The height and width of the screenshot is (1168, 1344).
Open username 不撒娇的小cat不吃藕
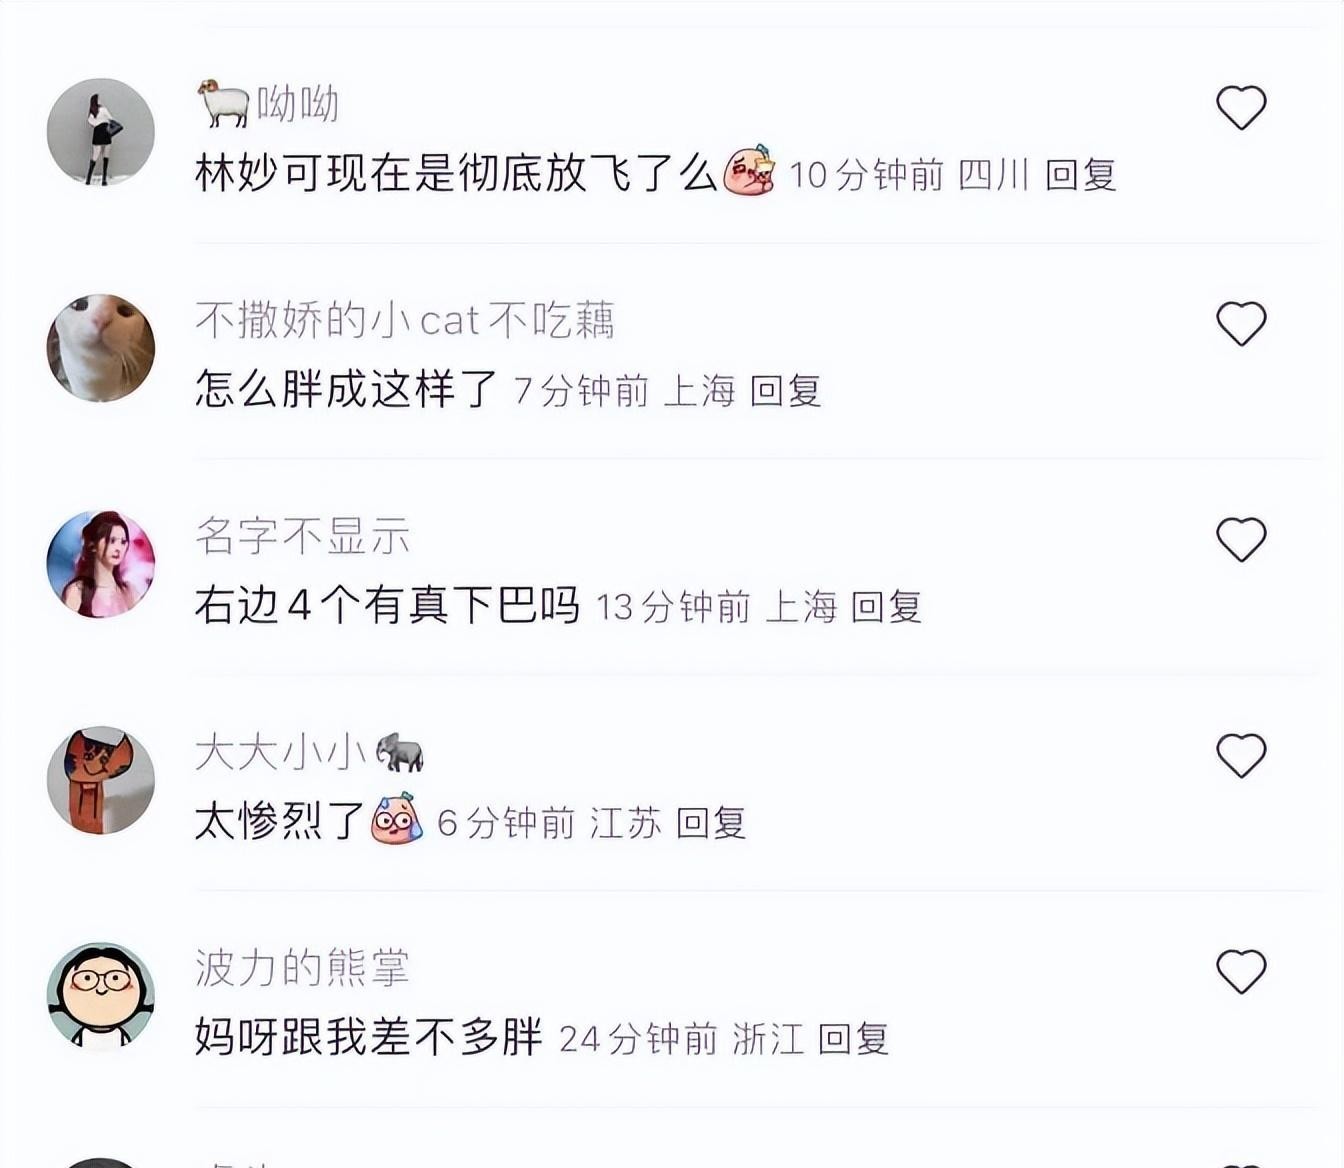coord(404,320)
